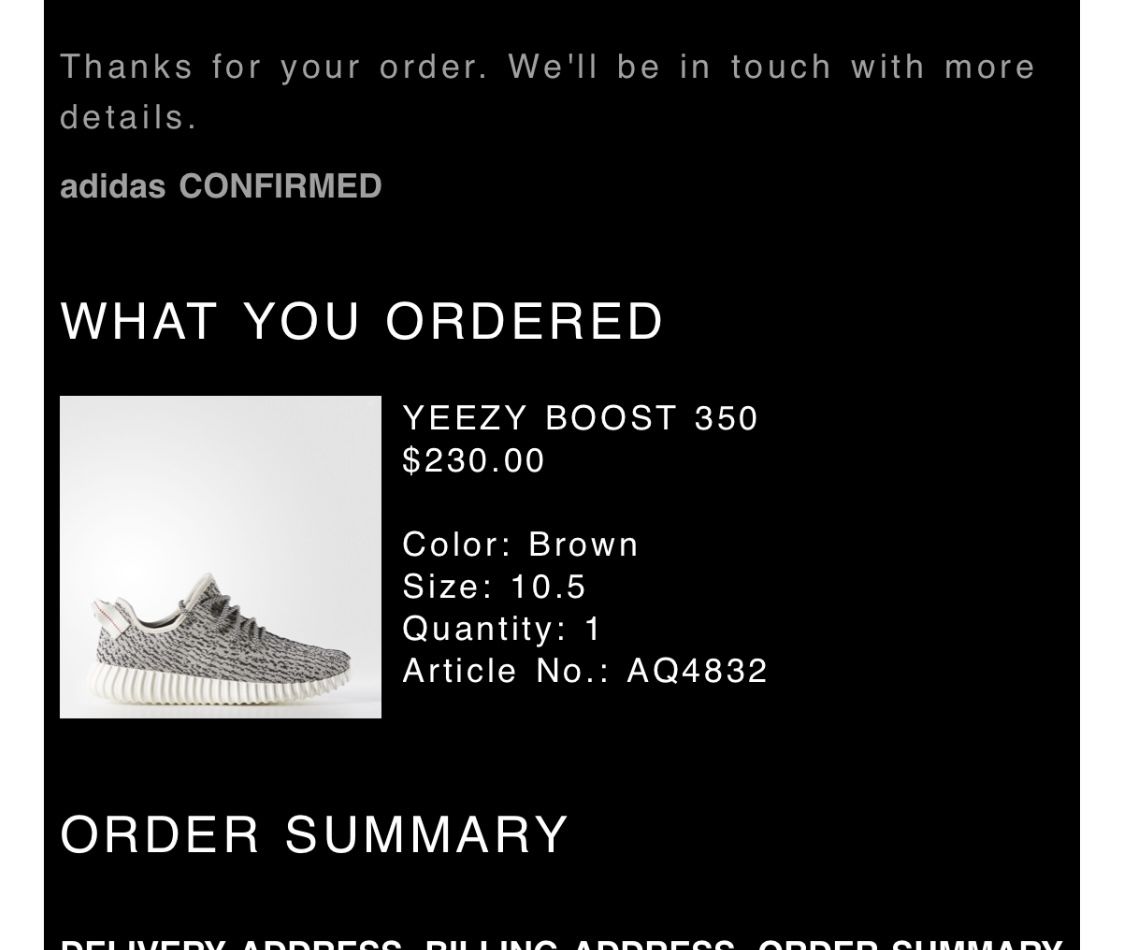The width and height of the screenshot is (1124, 950).
Task: Click the ORDER SUMMARY section heading
Action: tap(315, 835)
